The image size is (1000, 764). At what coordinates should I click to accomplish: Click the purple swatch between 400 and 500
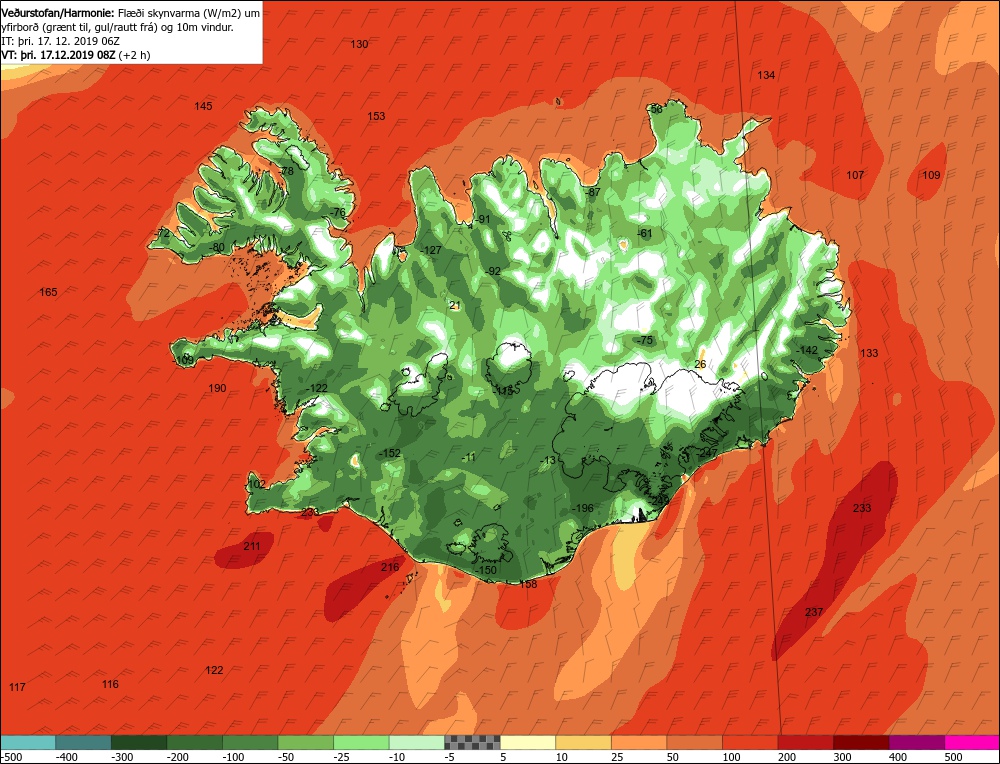pos(916,742)
